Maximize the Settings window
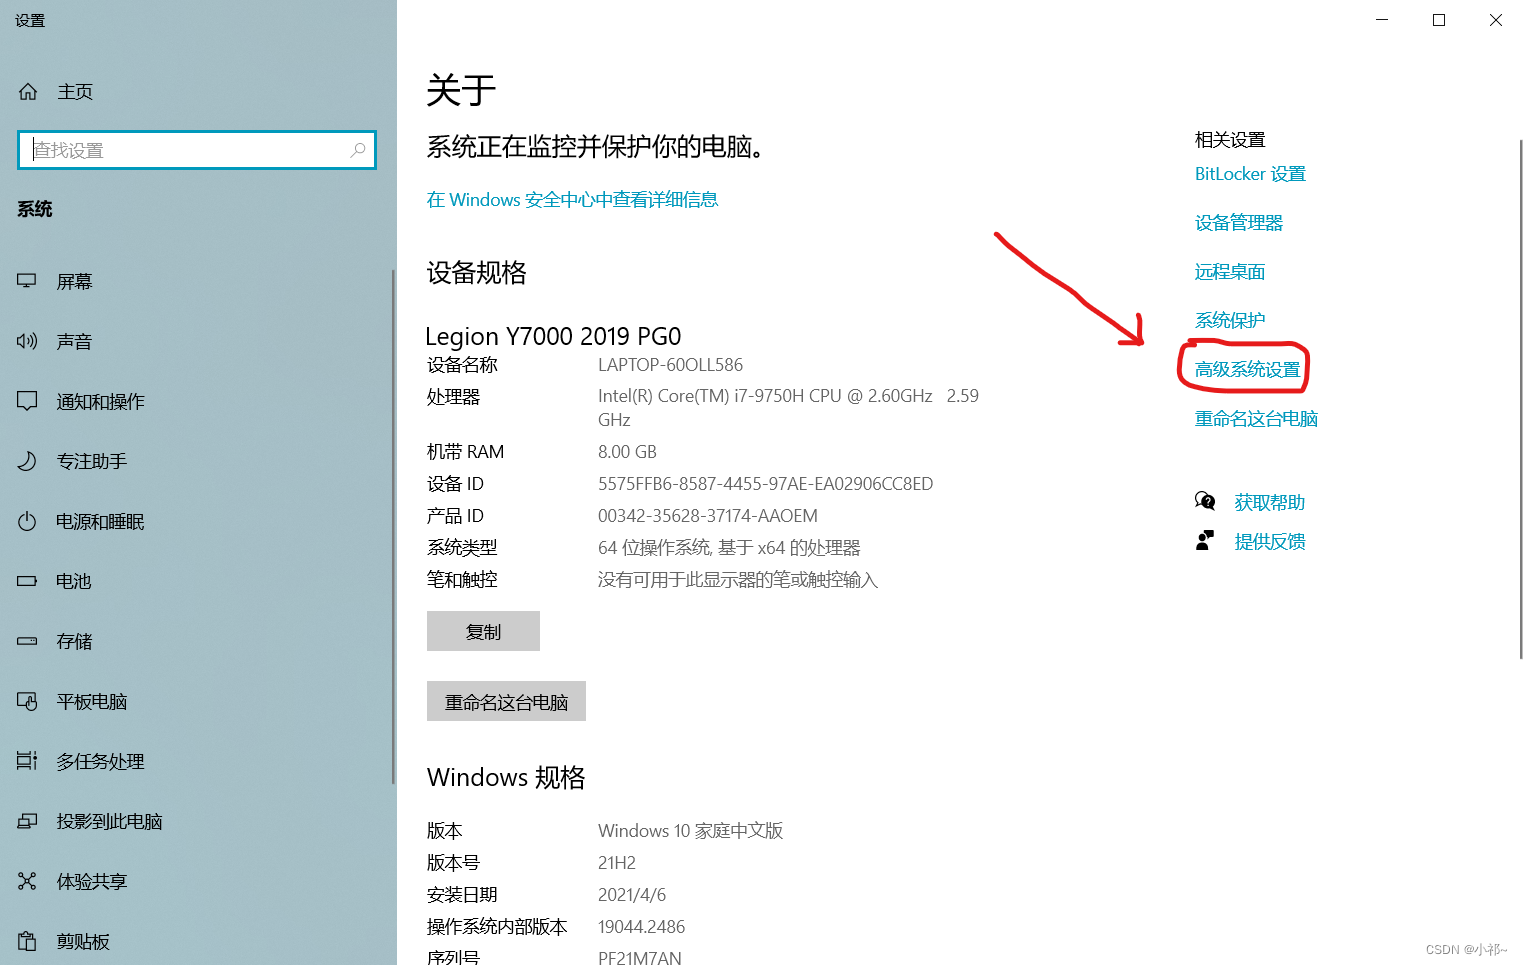The image size is (1523, 965). pyautogui.click(x=1439, y=20)
